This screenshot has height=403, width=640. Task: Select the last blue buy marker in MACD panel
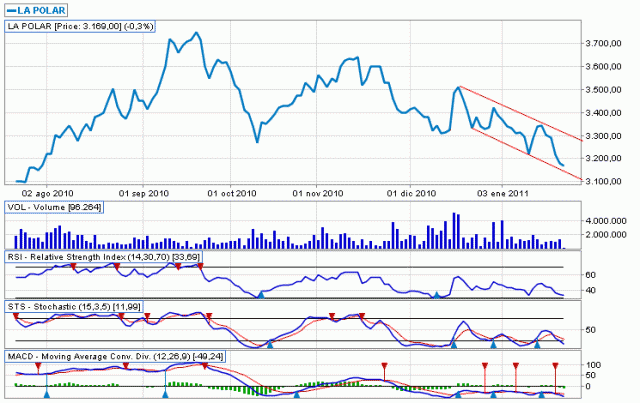coord(542,394)
